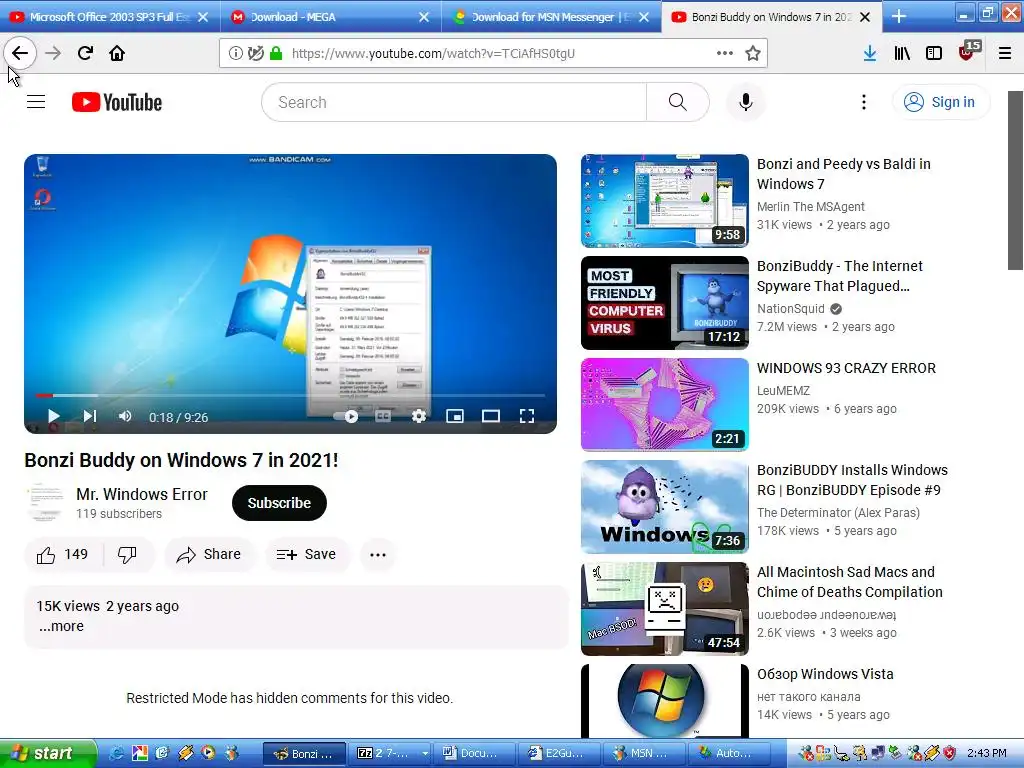Expand the description with ...more

click(x=61, y=626)
